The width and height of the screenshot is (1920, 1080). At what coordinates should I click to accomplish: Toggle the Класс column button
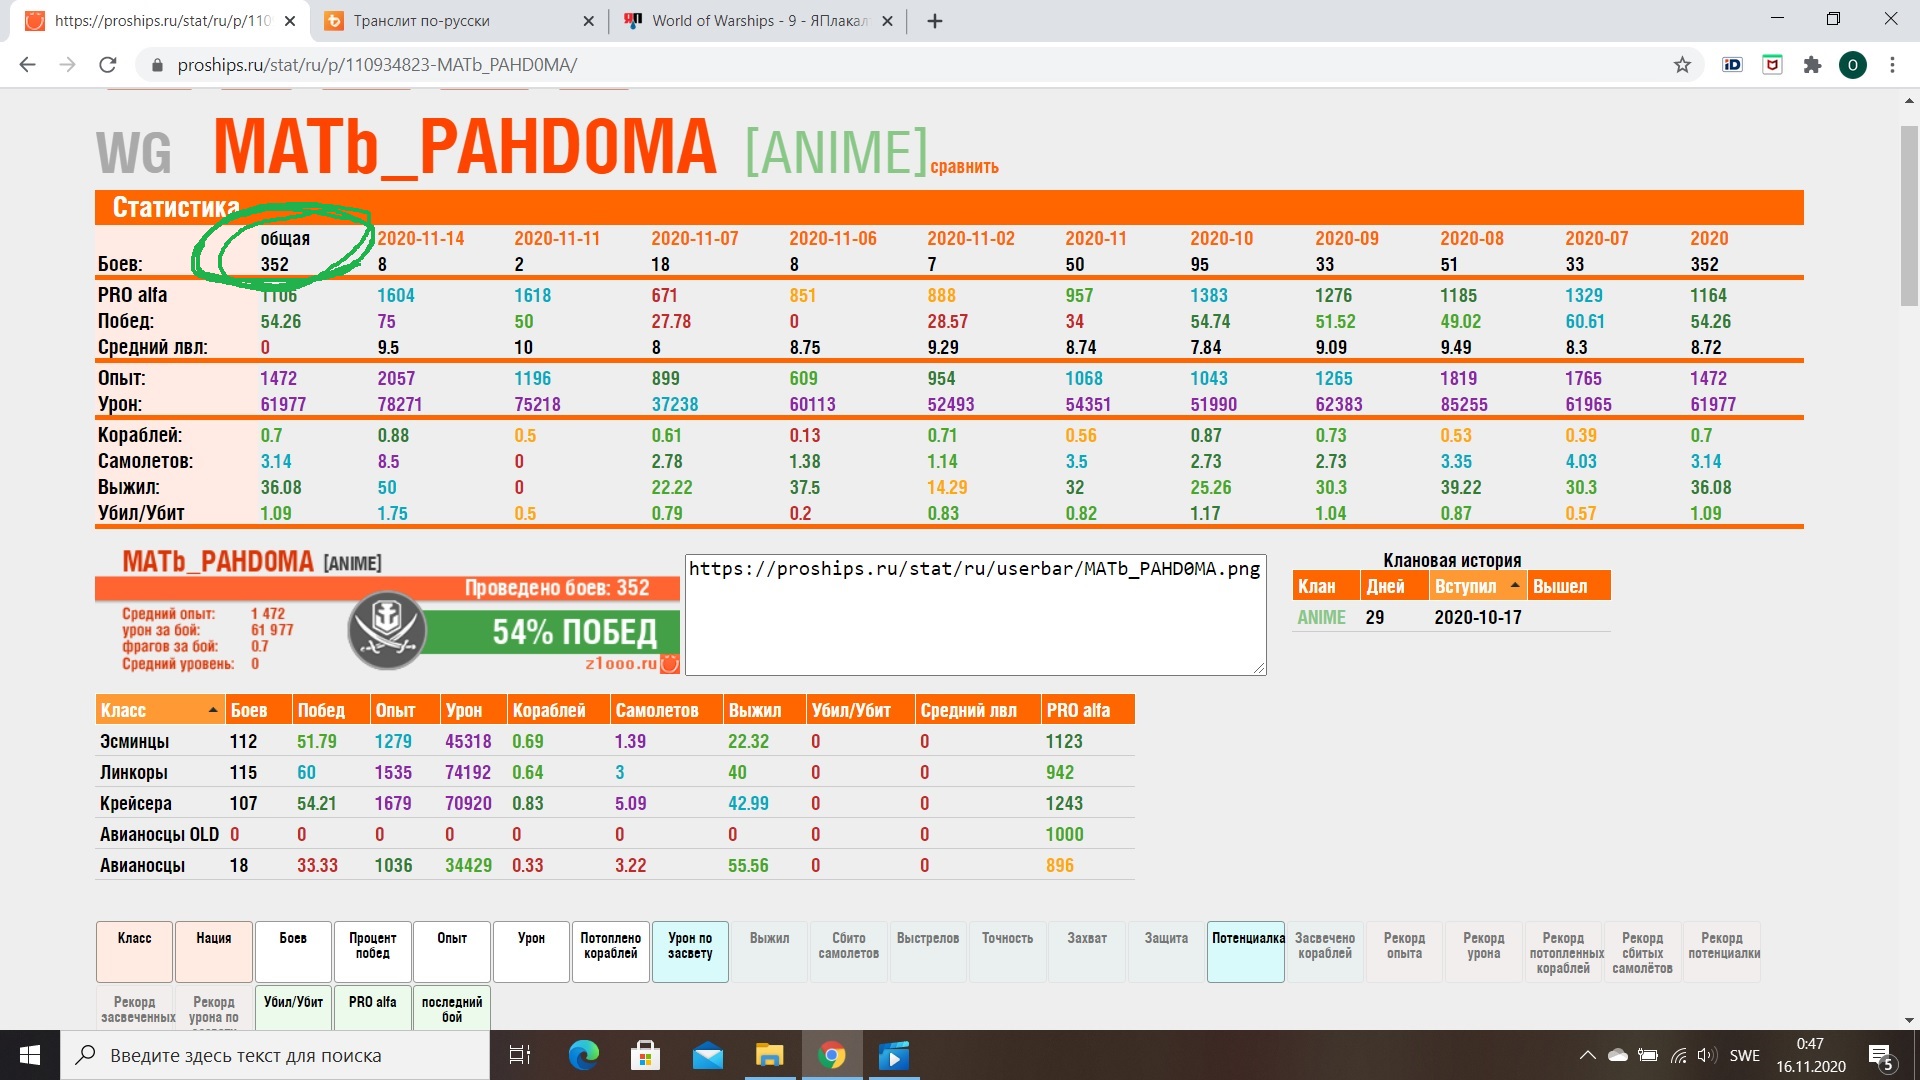[x=134, y=952]
